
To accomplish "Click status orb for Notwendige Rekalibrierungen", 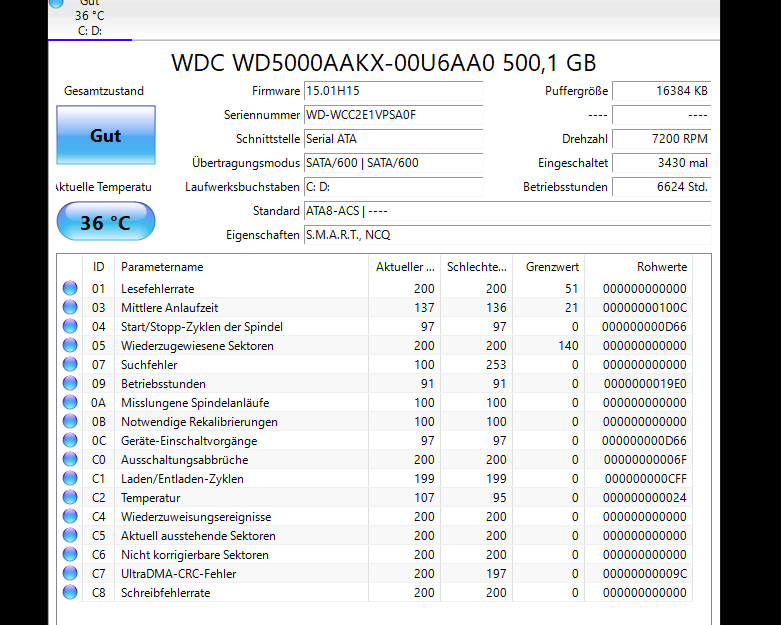I will click(70, 421).
